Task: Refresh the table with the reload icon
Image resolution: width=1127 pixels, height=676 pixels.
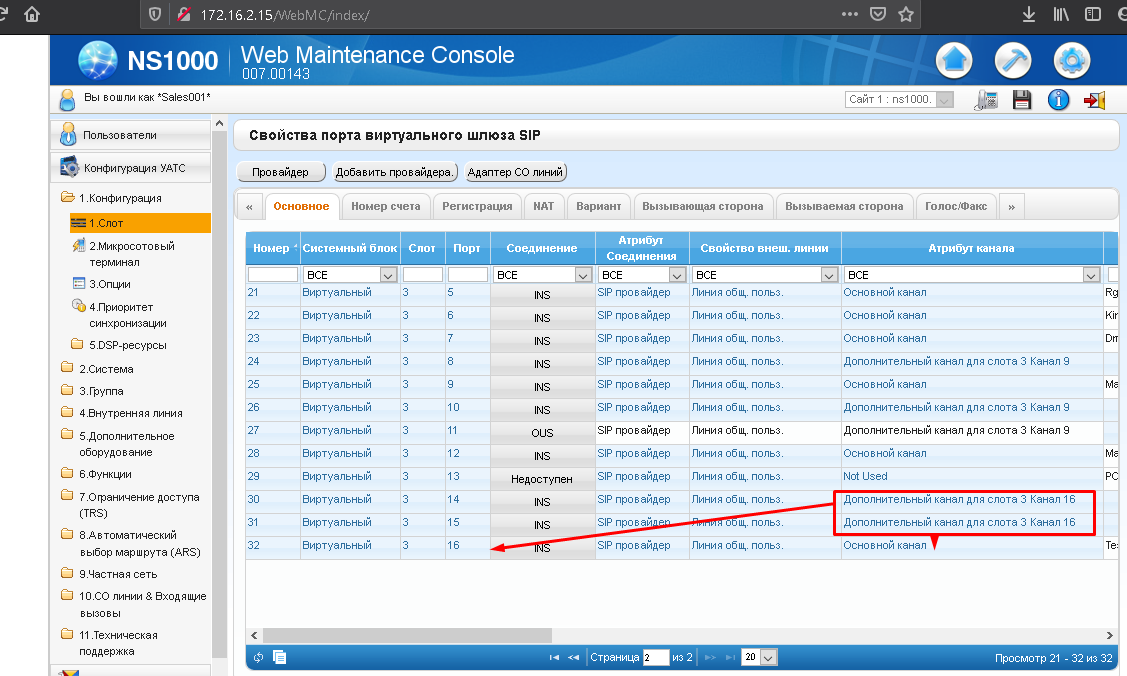Action: pyautogui.click(x=259, y=657)
